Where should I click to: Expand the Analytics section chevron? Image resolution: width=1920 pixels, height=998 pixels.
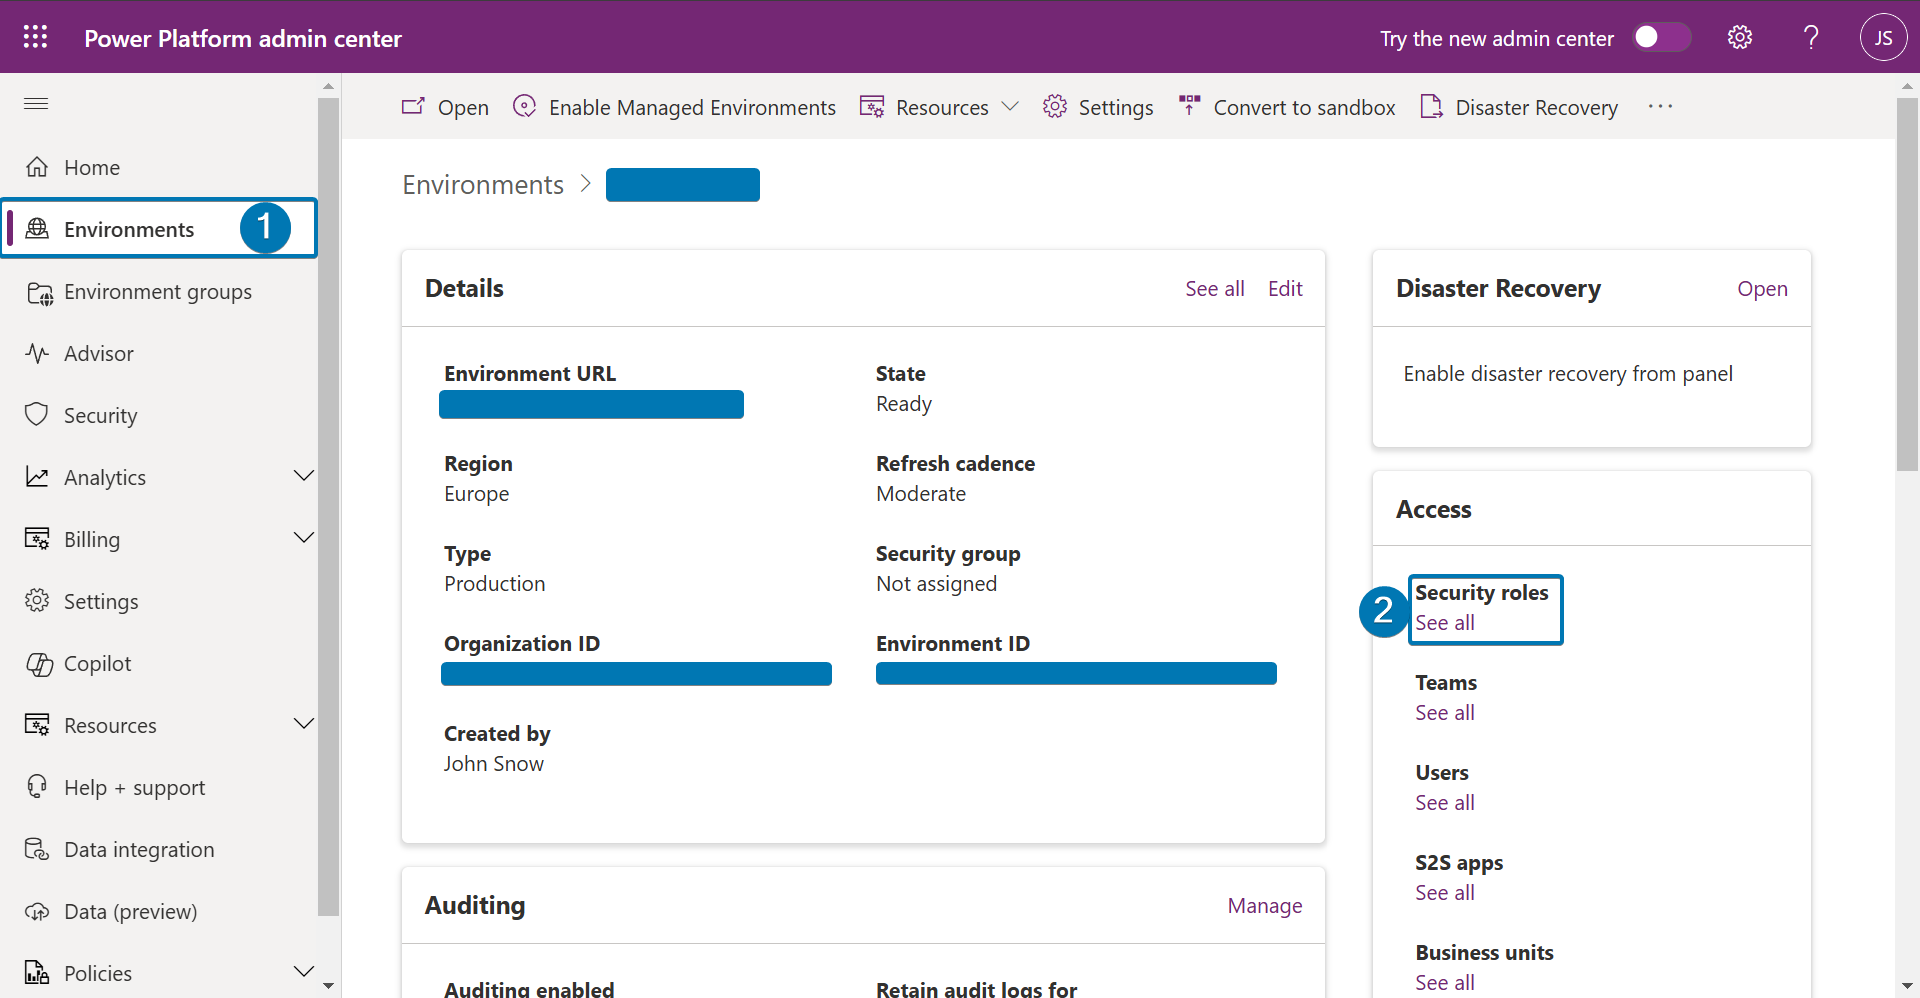(x=304, y=476)
